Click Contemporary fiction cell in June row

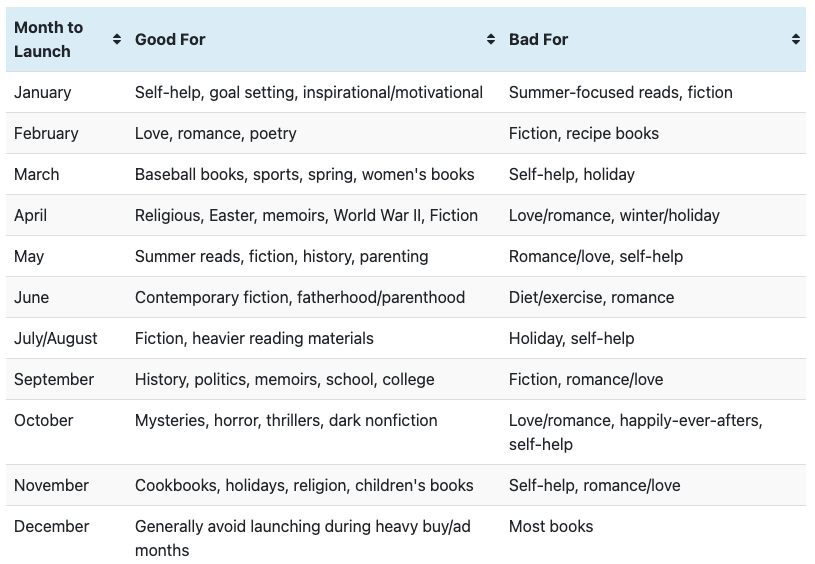coord(314,297)
